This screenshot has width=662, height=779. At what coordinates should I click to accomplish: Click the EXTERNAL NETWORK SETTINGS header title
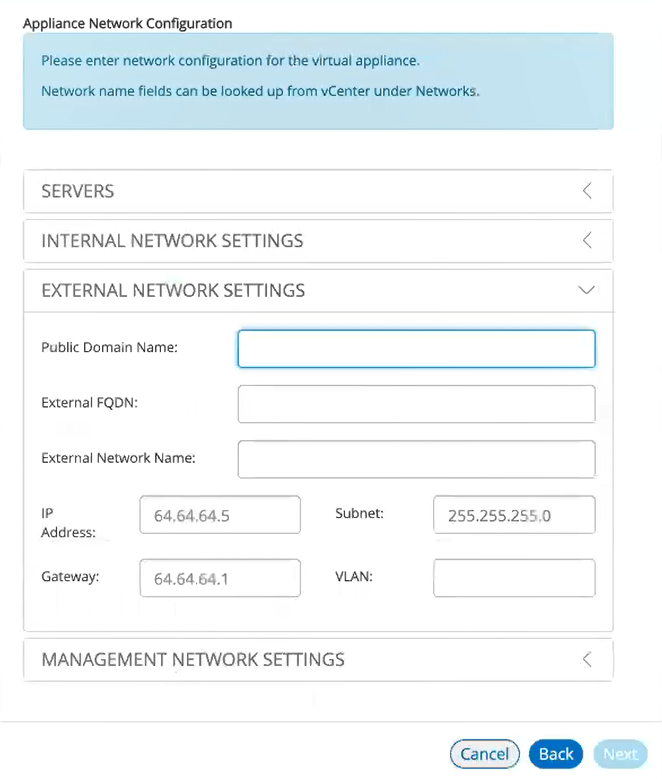click(173, 290)
